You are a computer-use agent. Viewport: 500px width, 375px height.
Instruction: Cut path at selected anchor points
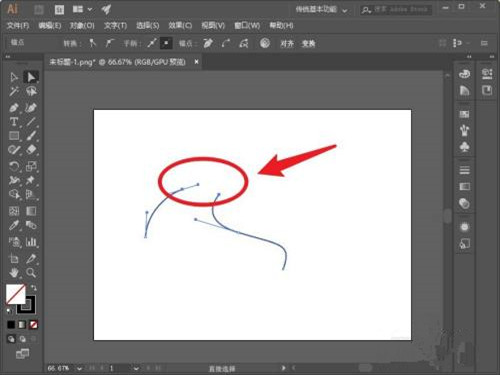(x=244, y=43)
